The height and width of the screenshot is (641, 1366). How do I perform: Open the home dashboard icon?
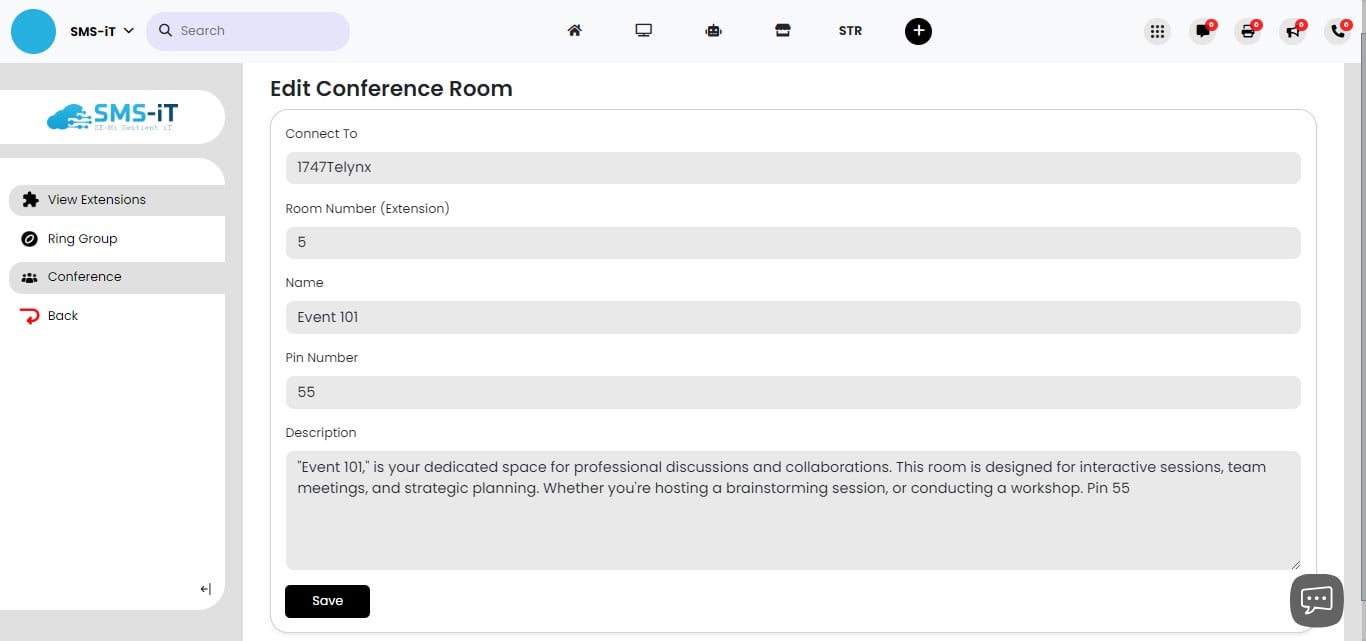(x=574, y=30)
